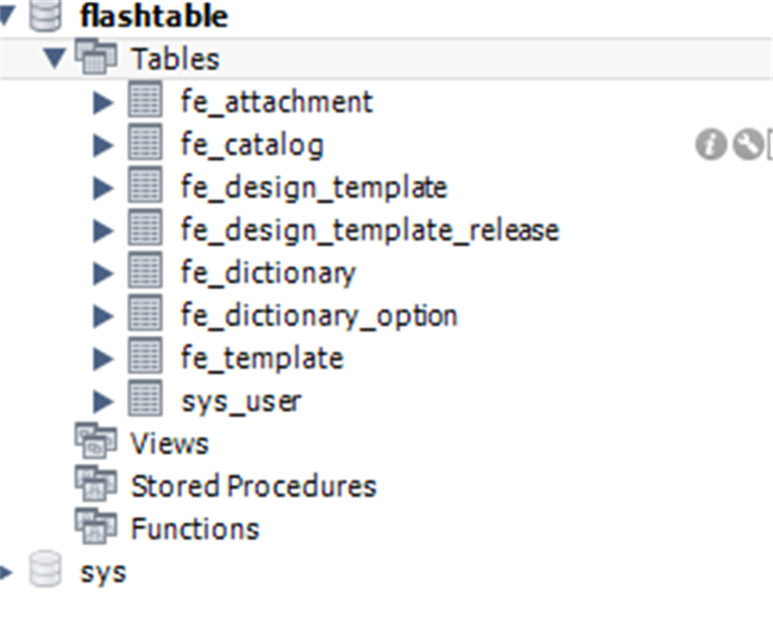Click the Functions folder icon
The width and height of the screenshot is (773, 630).
[x=96, y=526]
